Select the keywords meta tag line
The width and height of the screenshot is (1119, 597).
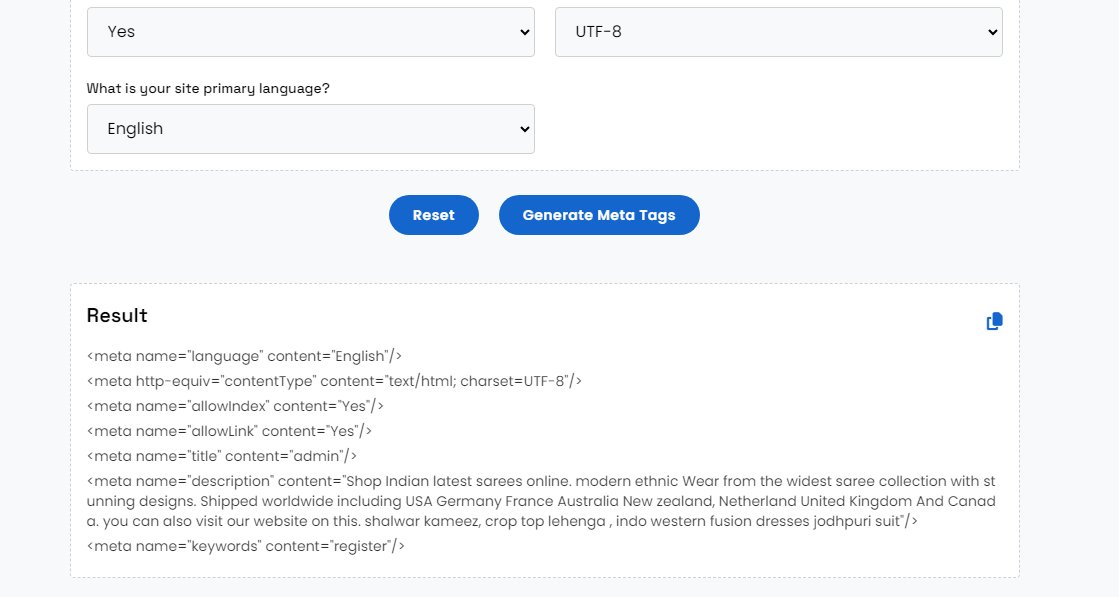(x=246, y=545)
